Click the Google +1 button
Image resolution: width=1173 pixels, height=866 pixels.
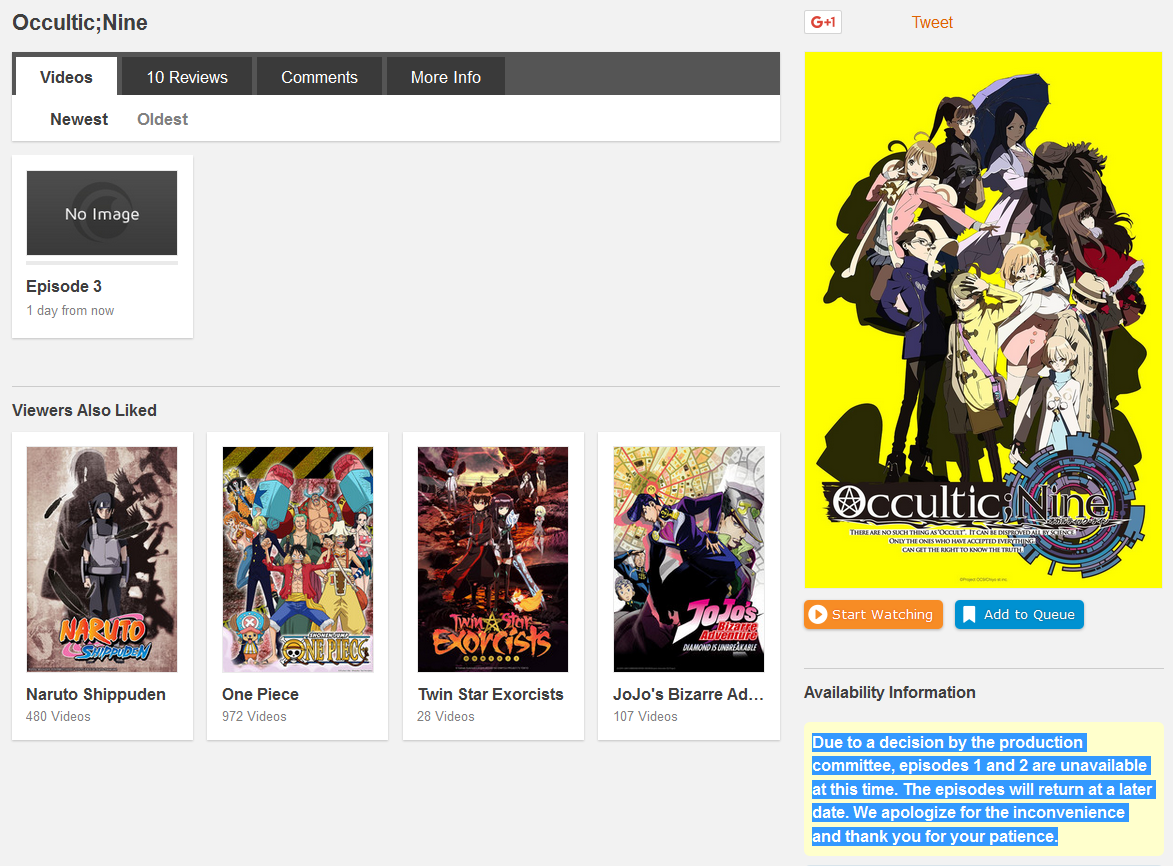tap(823, 22)
